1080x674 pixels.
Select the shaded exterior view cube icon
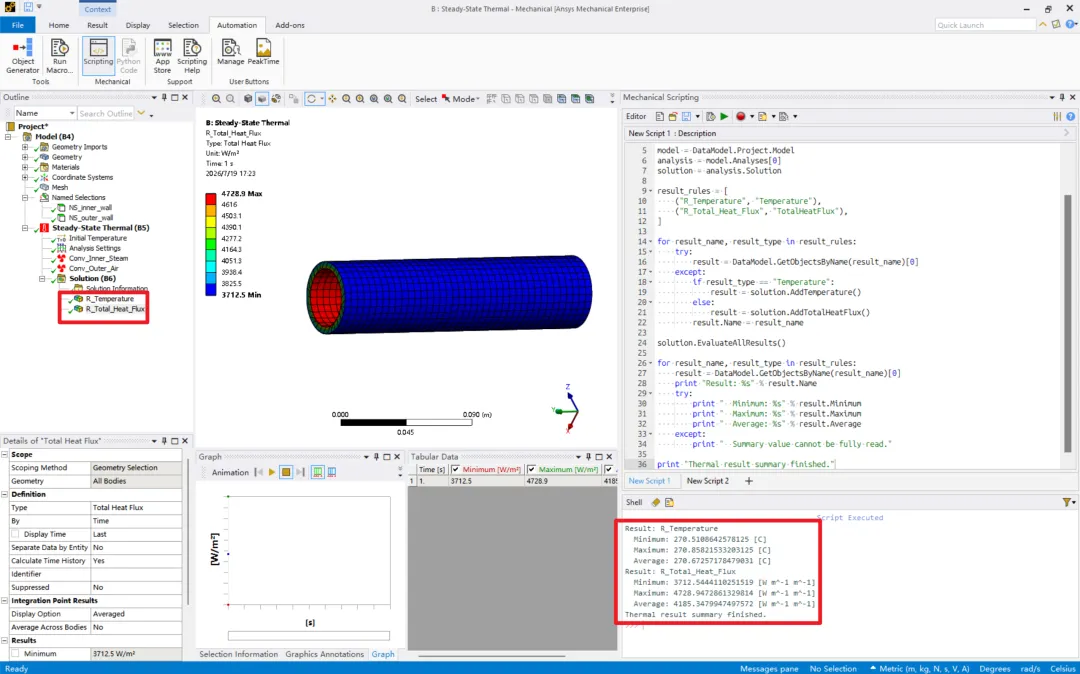tap(262, 99)
